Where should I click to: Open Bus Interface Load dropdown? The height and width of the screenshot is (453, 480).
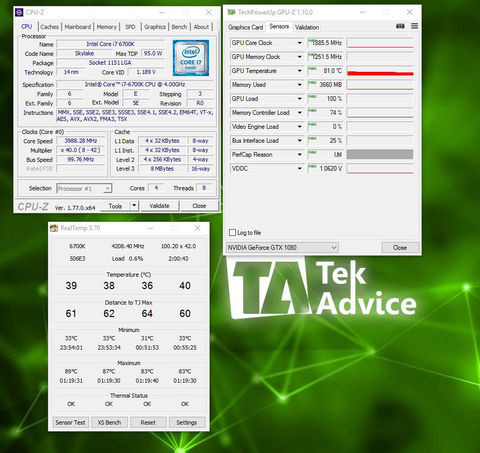click(299, 141)
